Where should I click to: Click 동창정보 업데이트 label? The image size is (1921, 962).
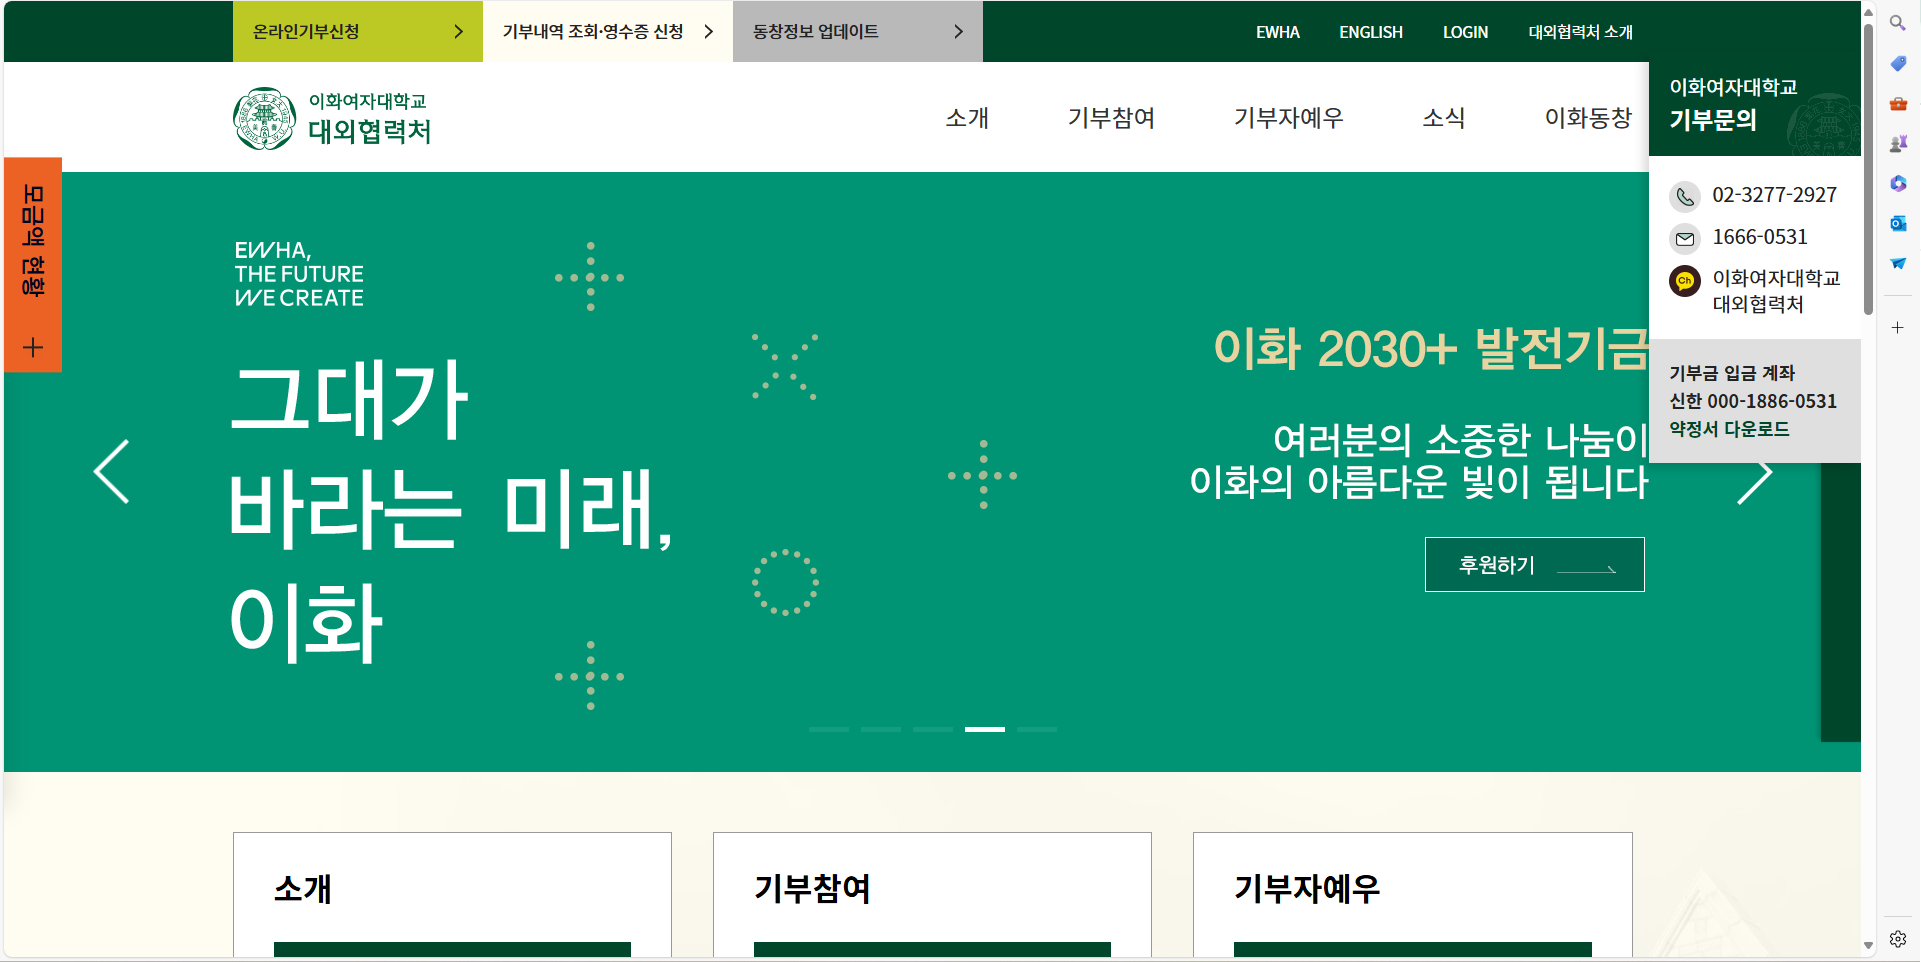coord(816,32)
